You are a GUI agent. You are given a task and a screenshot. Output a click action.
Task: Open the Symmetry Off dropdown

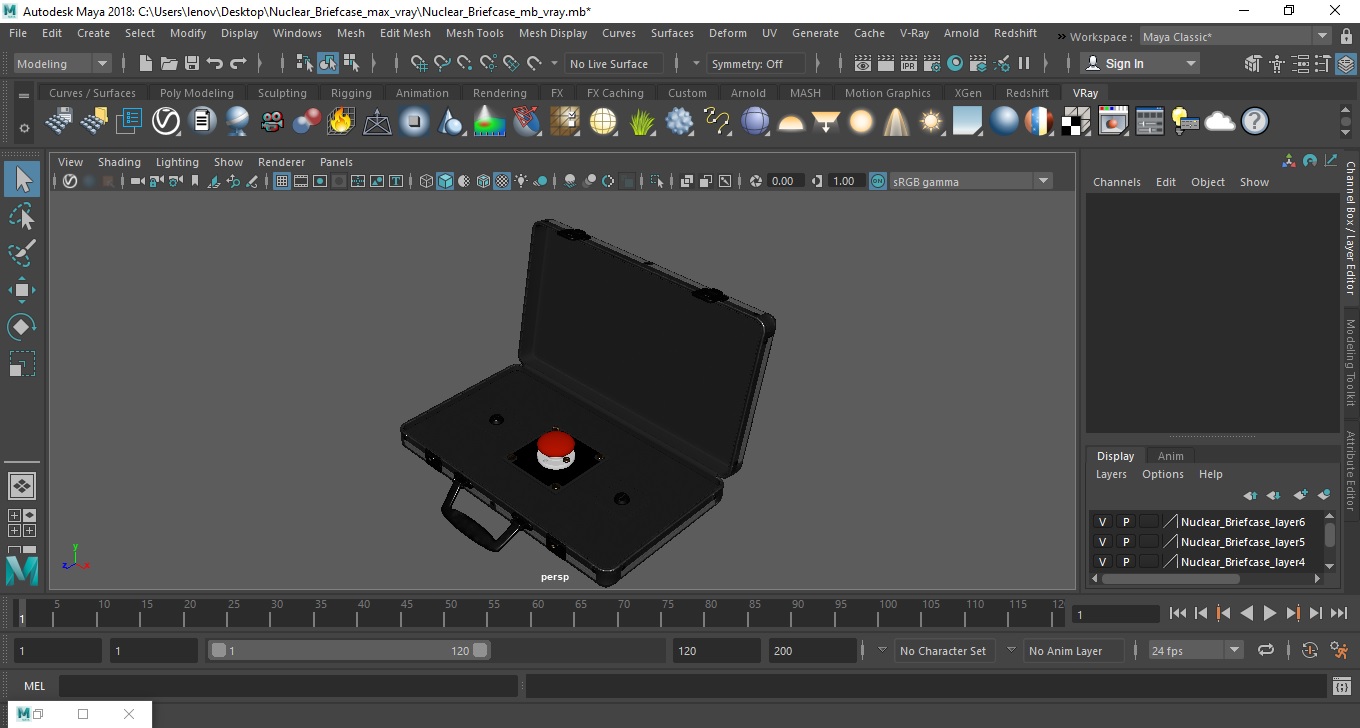pos(756,63)
